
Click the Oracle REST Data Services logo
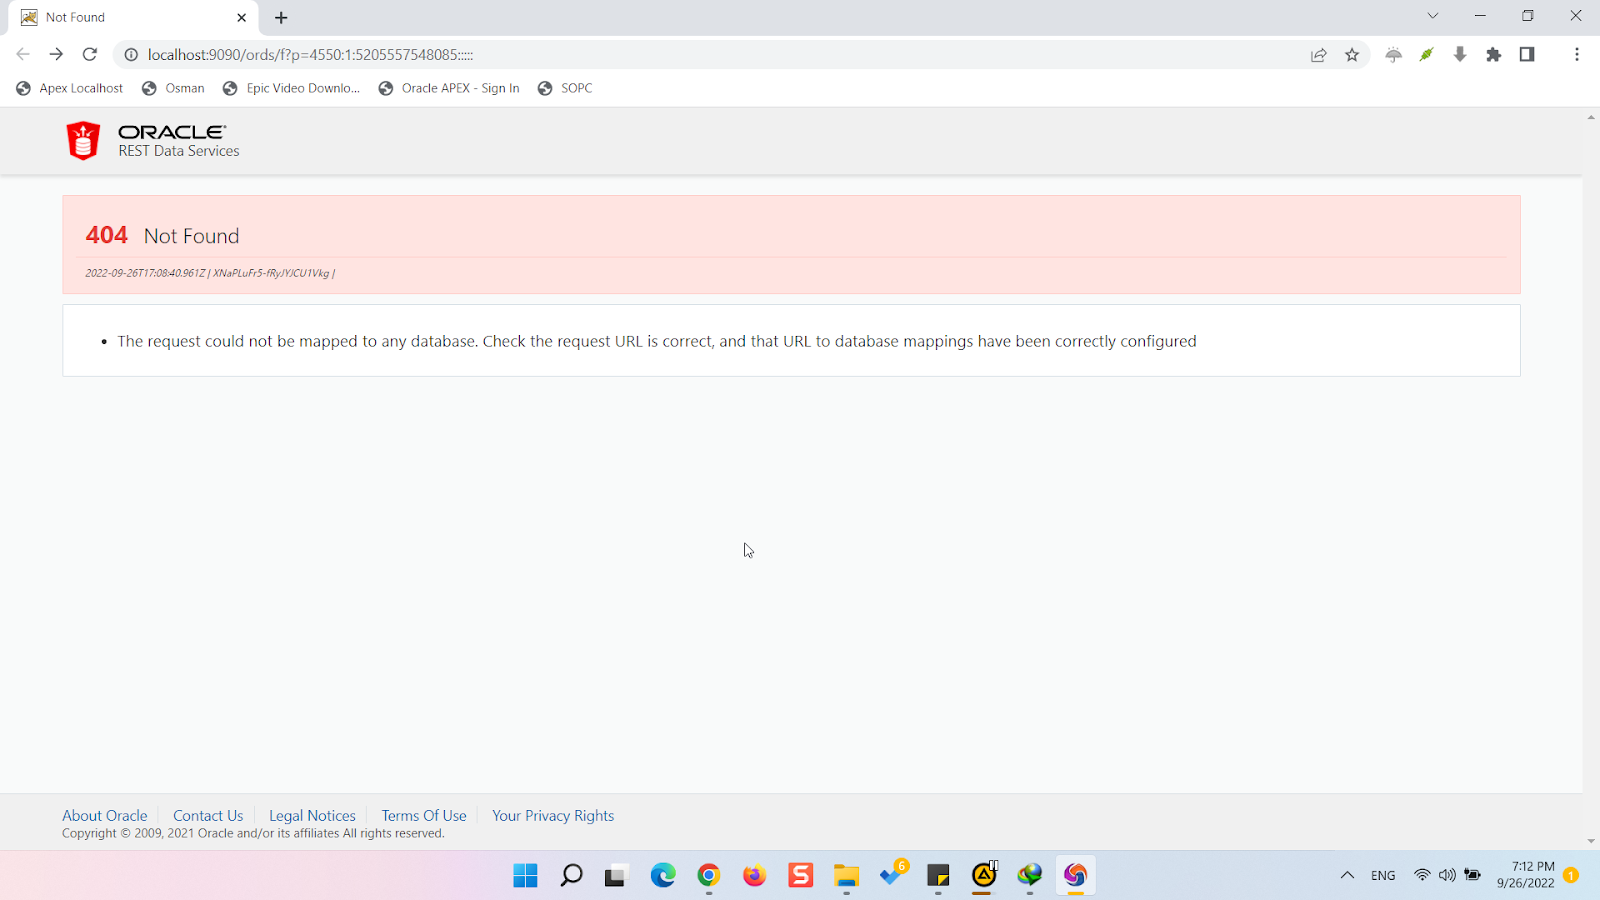coord(153,141)
